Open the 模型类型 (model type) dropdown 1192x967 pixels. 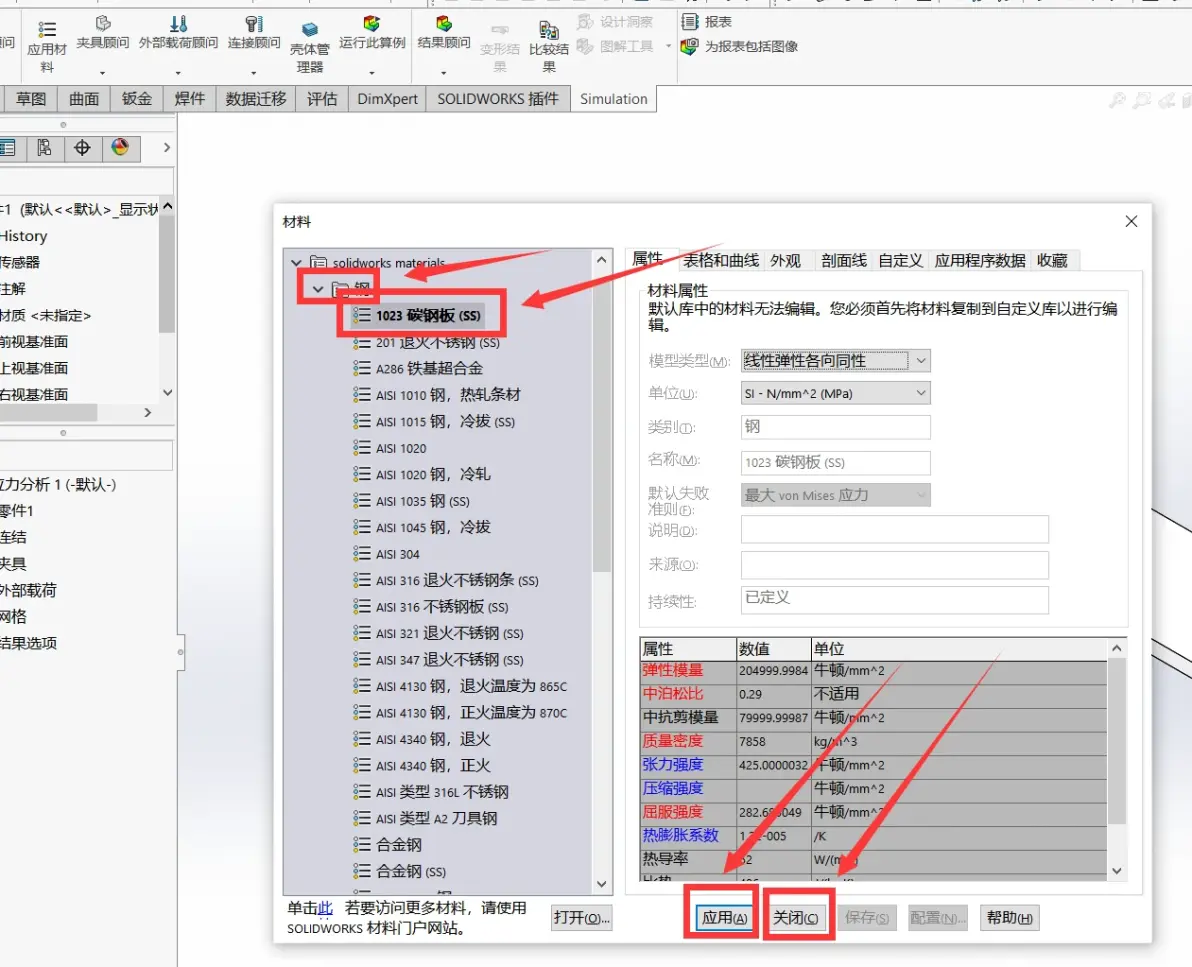pos(835,361)
